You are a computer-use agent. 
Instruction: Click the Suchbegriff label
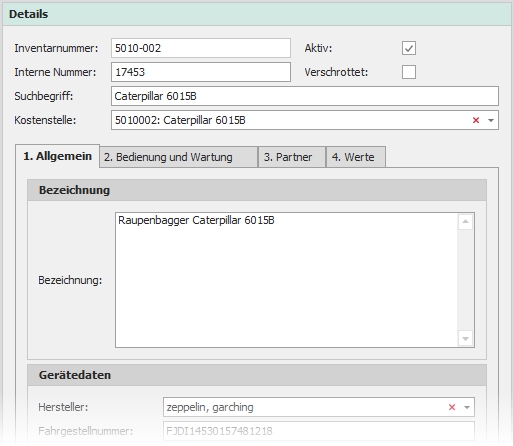coord(44,96)
